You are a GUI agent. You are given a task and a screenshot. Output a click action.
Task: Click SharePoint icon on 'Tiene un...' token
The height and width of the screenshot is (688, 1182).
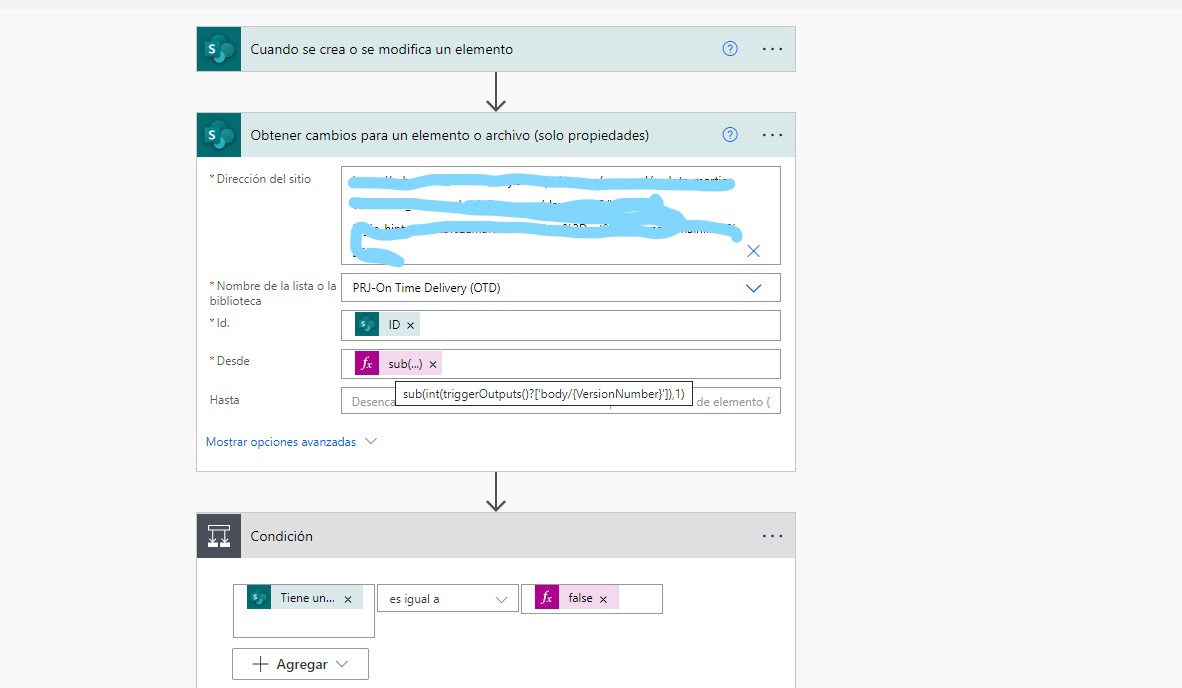click(259, 598)
